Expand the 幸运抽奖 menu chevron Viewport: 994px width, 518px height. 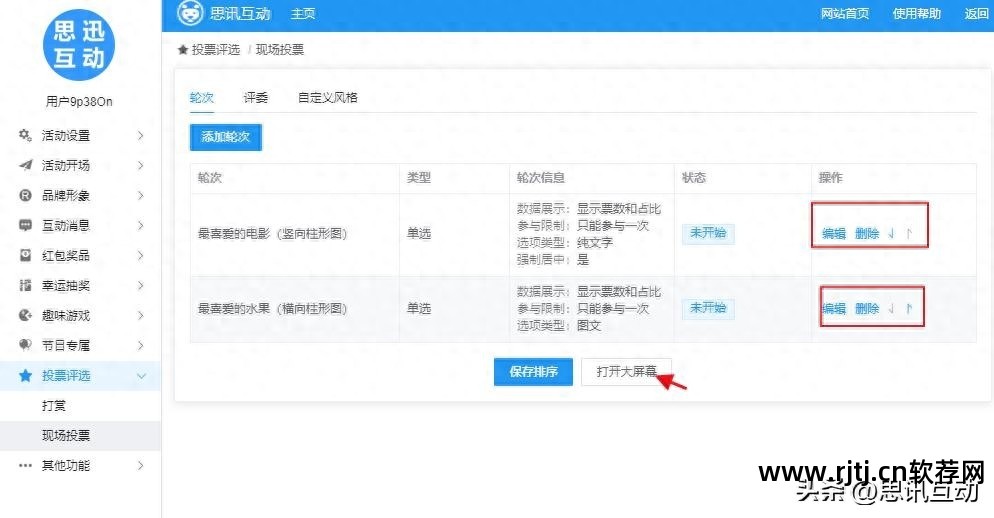tap(141, 285)
